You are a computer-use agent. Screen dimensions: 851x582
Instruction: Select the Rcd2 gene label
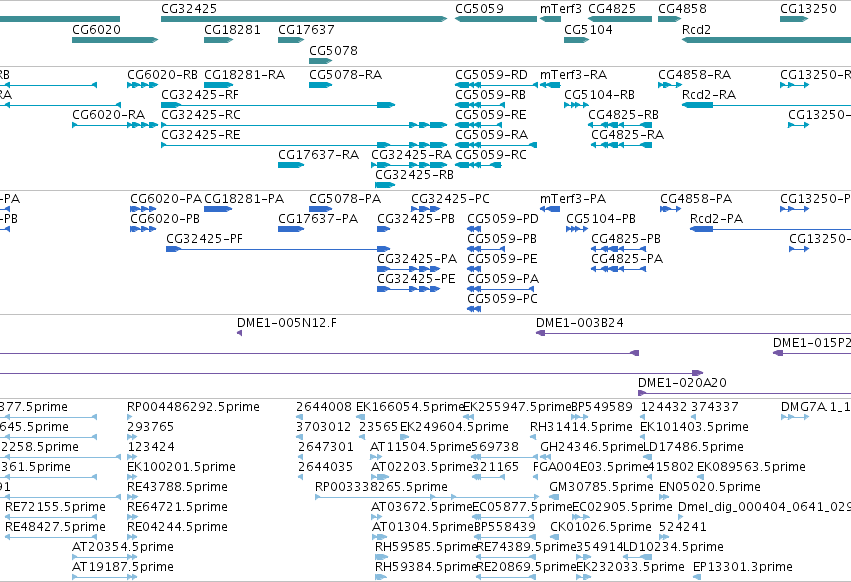(x=696, y=29)
